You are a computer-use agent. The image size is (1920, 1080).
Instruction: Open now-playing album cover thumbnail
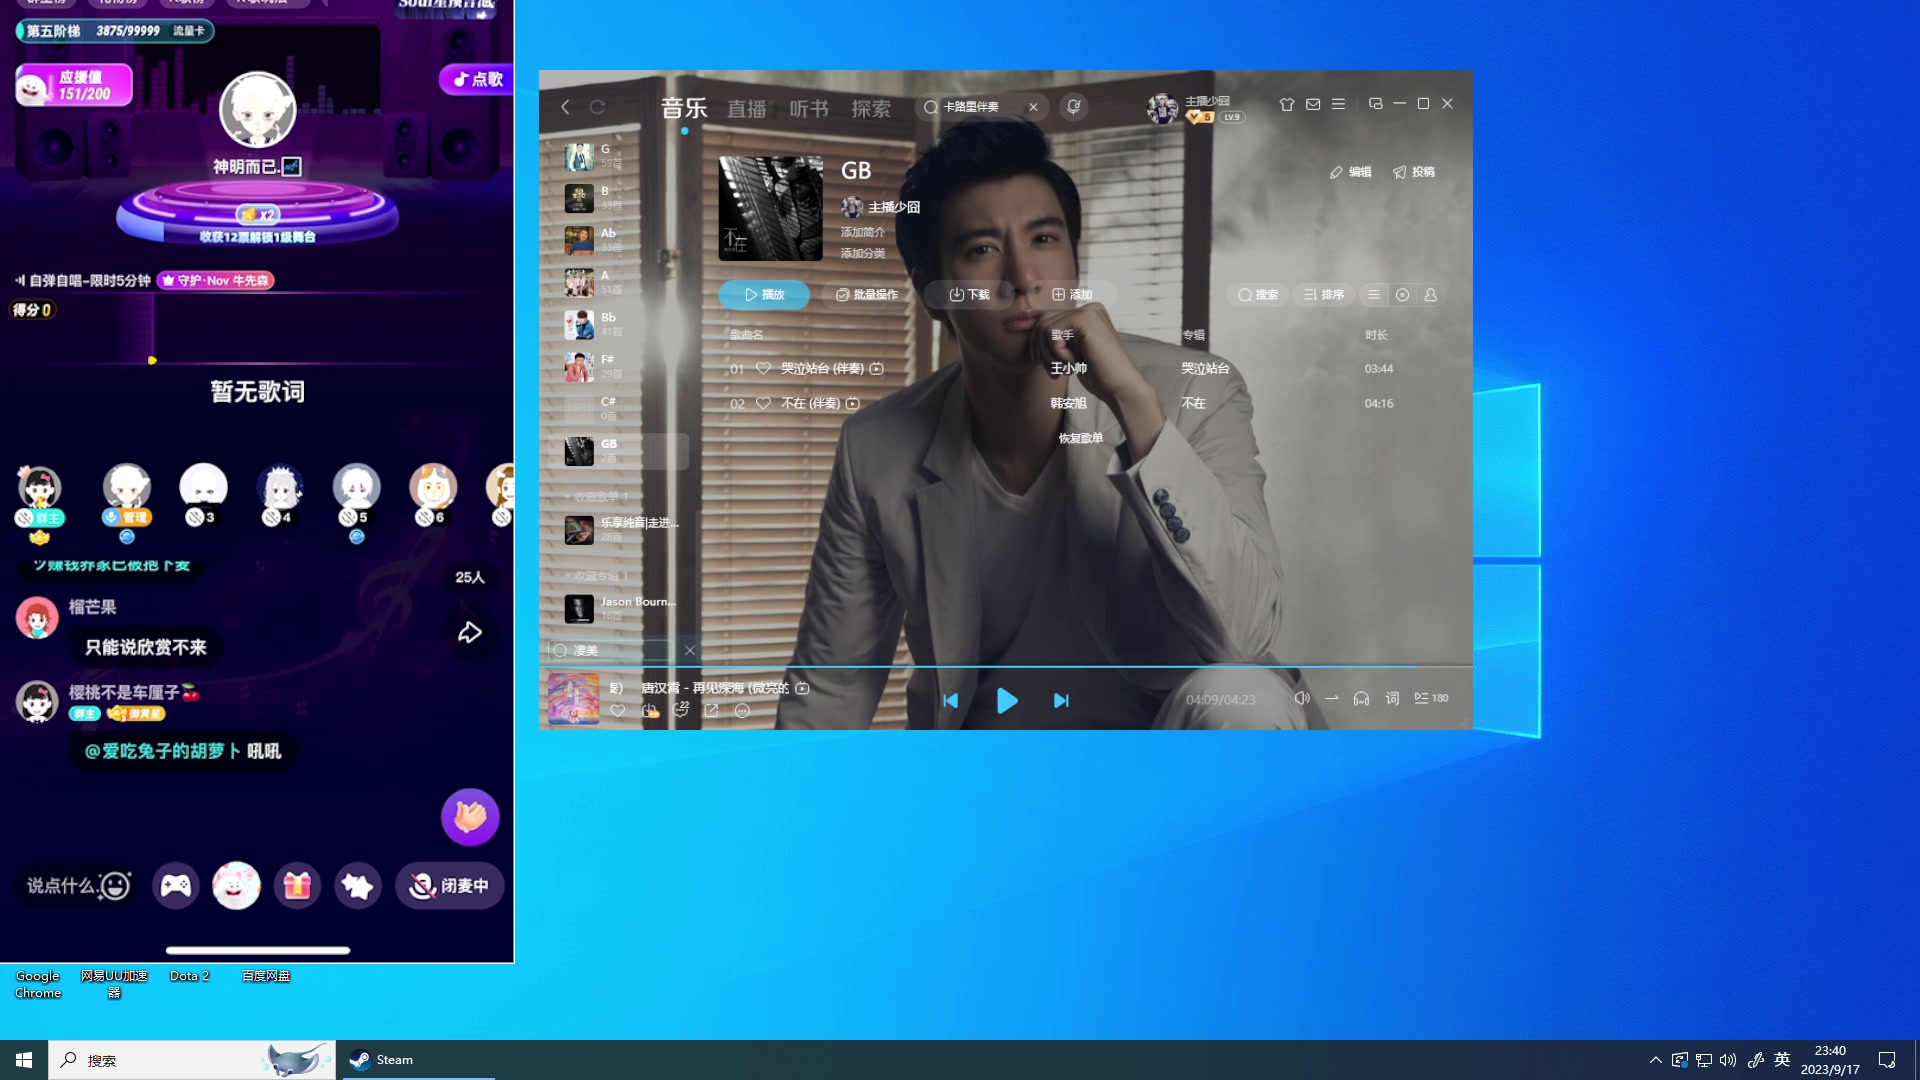(x=574, y=698)
